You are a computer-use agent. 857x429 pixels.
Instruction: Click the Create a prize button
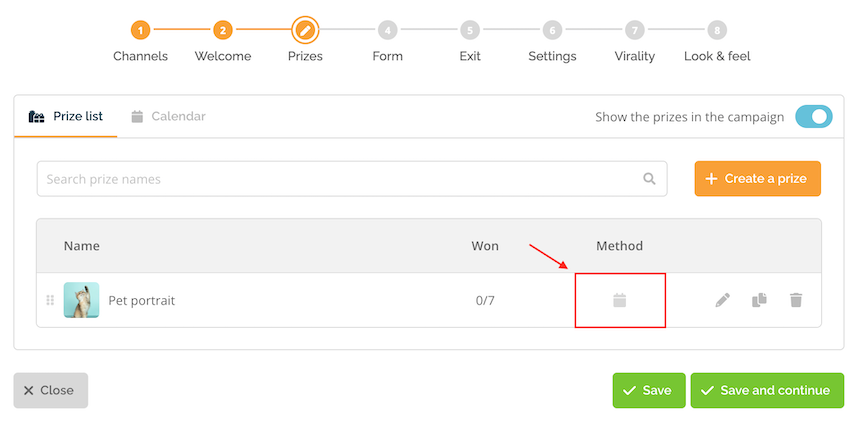pos(758,179)
